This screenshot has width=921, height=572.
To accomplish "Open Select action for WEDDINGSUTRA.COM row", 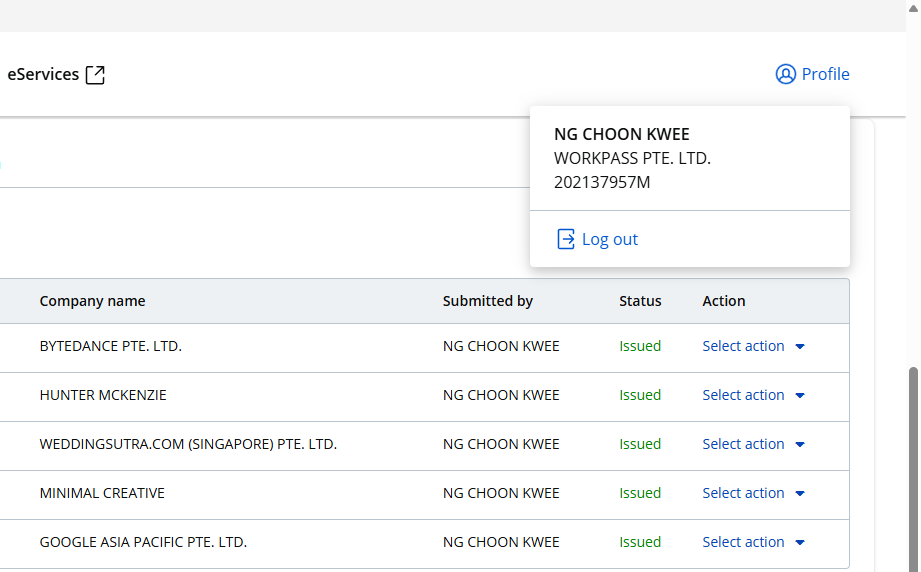I will 743,444.
